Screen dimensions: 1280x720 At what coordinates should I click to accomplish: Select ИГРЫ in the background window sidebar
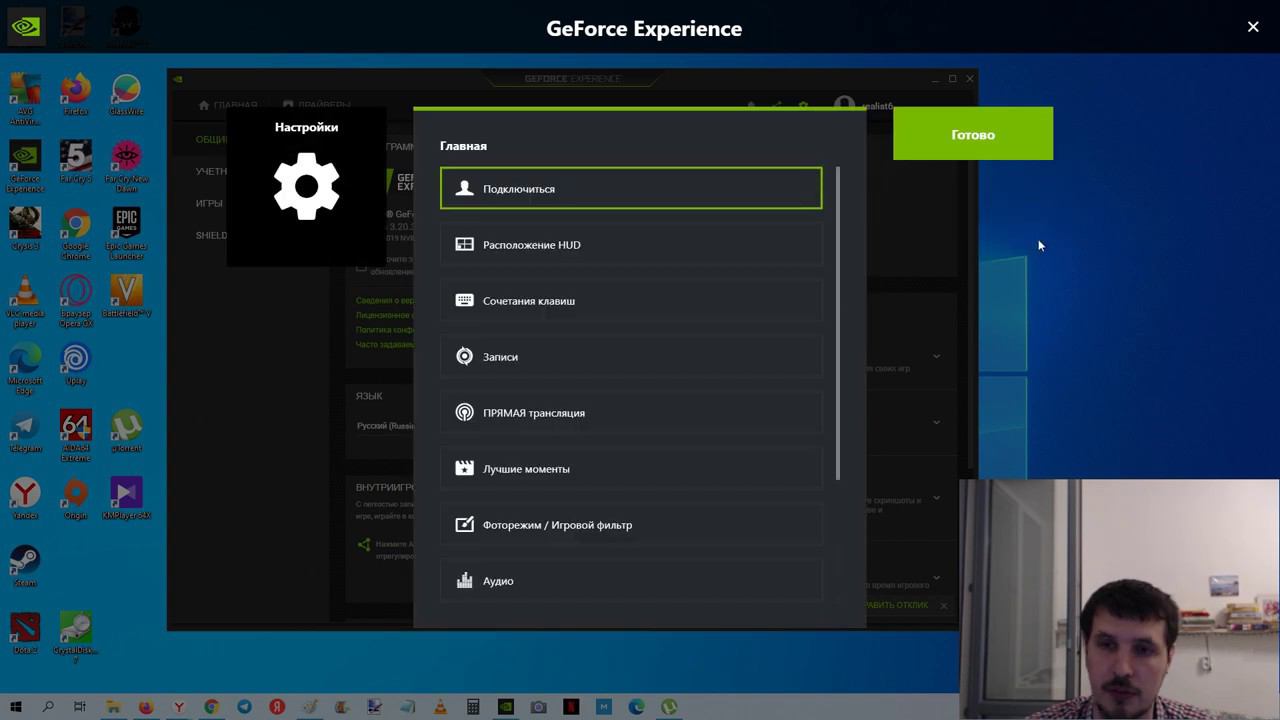pos(209,203)
